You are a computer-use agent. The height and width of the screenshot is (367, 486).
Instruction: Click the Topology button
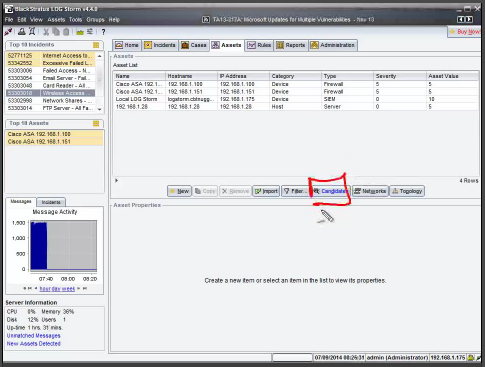pyautogui.click(x=407, y=191)
